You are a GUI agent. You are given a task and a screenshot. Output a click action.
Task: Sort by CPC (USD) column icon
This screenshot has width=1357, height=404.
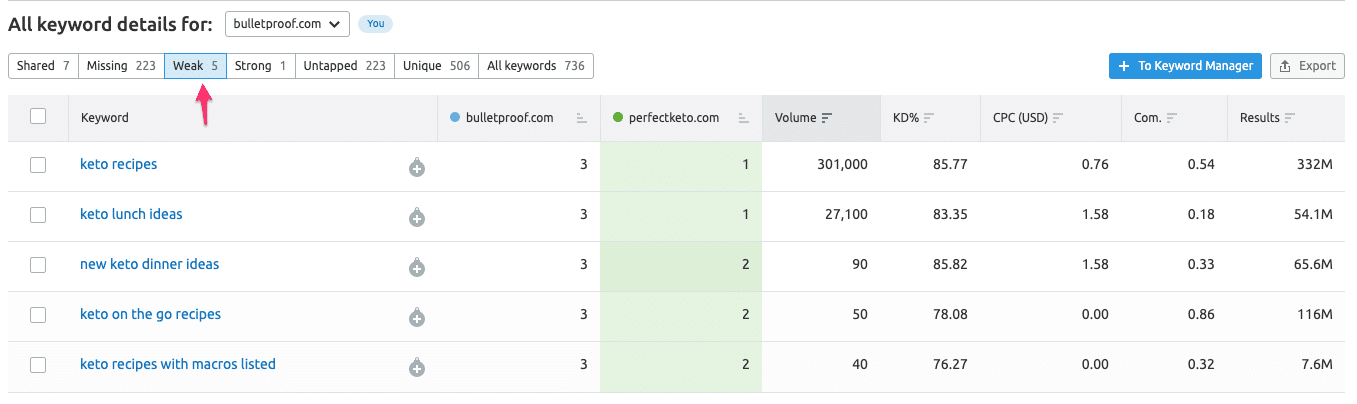[1058, 118]
